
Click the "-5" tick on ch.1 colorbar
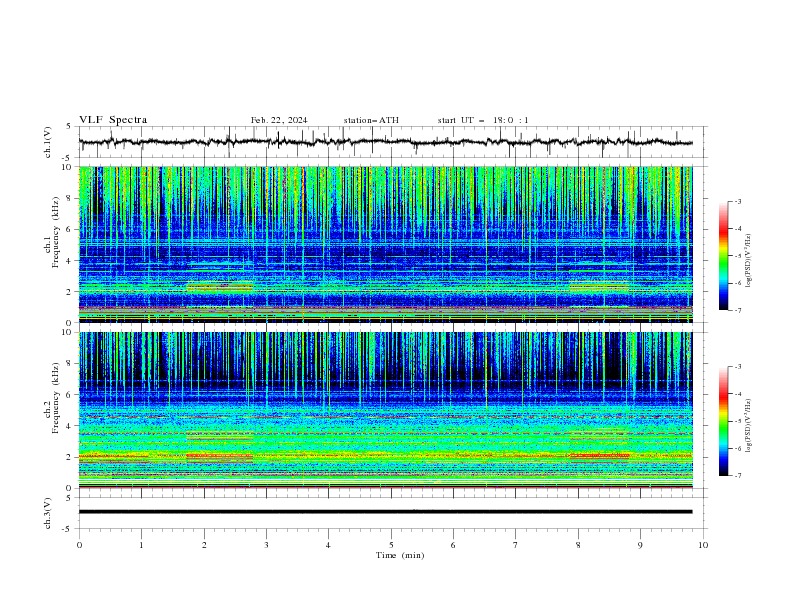point(737,256)
